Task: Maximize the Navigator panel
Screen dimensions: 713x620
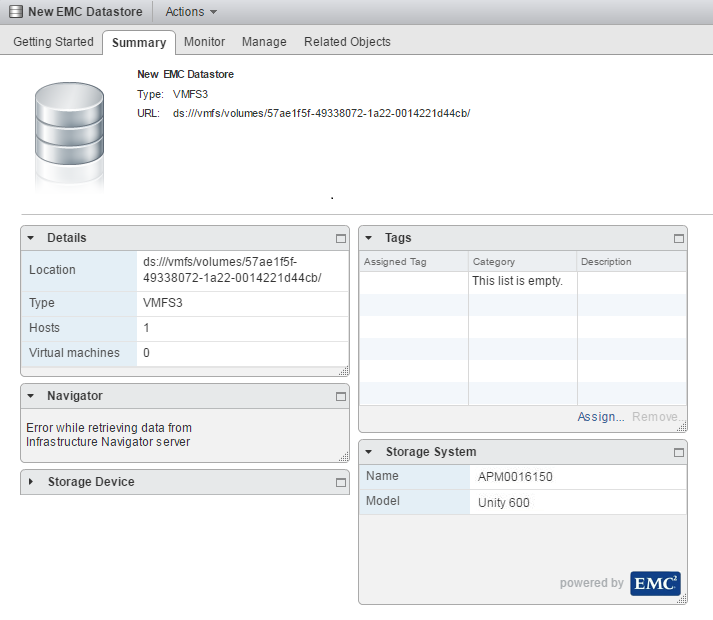Action: pos(341,397)
